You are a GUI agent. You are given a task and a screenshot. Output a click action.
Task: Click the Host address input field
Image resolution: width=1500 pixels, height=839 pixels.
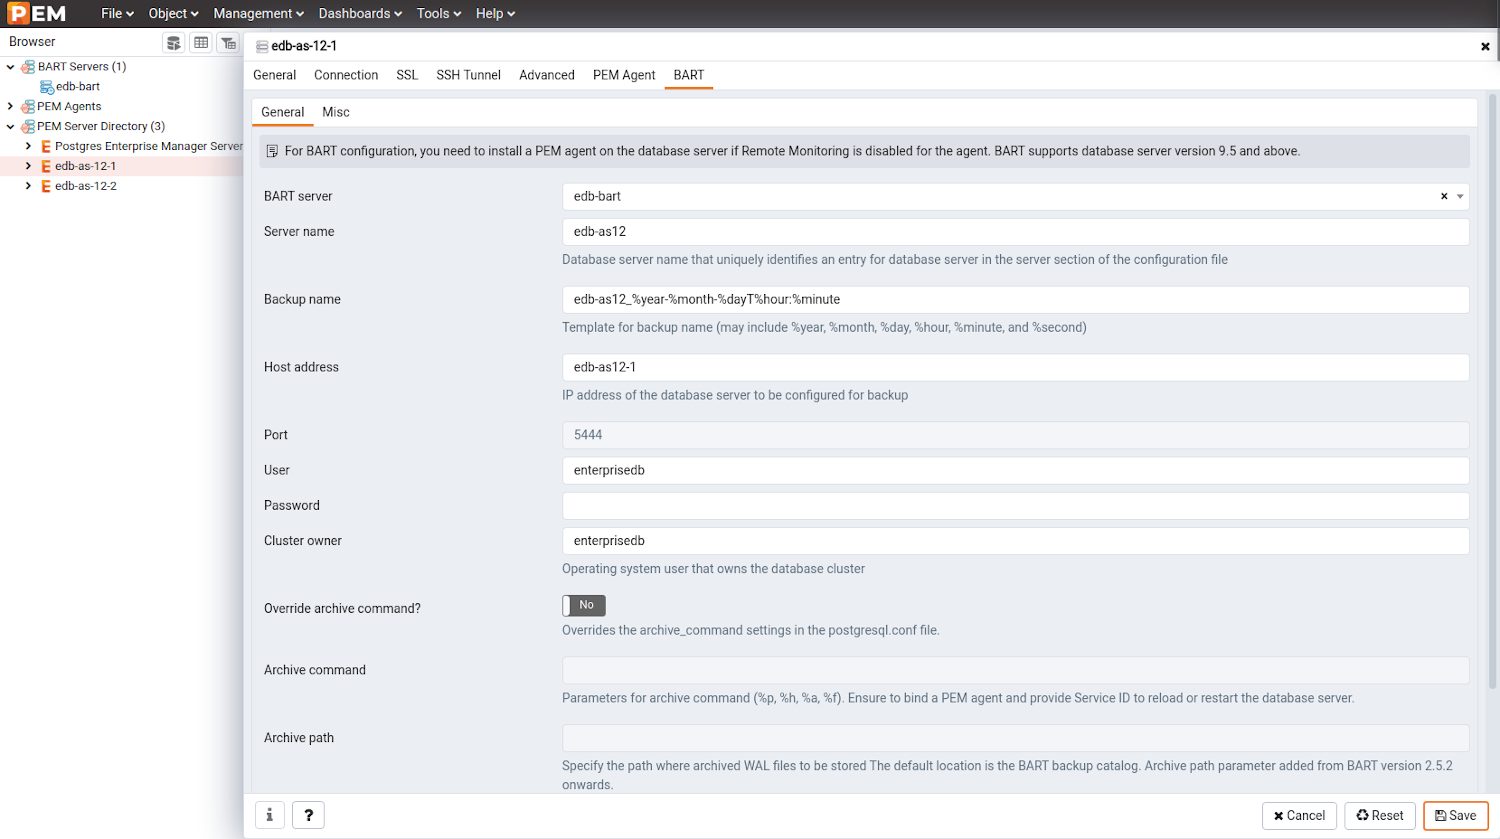coord(1015,368)
